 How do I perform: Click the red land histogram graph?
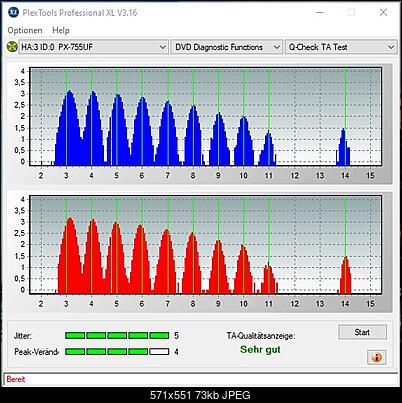coord(205,245)
